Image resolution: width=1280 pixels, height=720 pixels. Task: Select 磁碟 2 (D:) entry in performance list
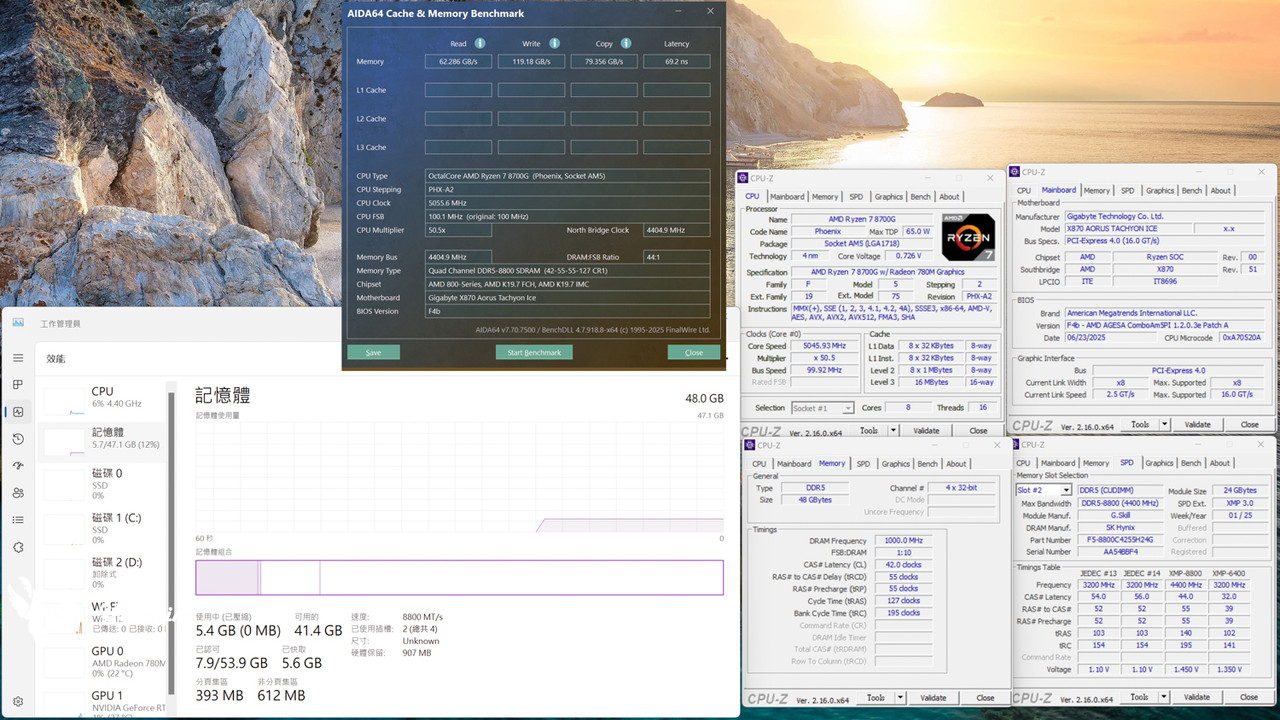pos(103,573)
